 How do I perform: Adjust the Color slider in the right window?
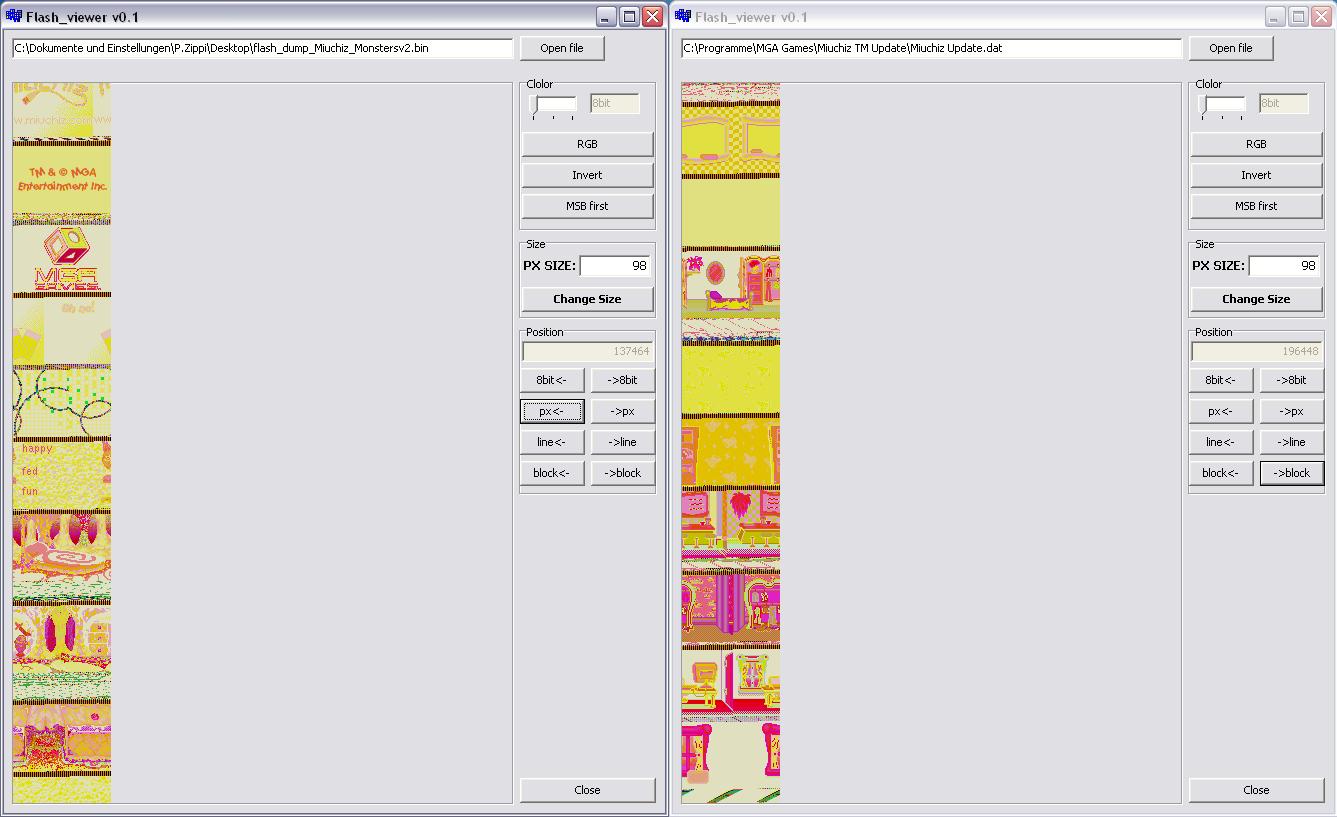click(x=1222, y=106)
